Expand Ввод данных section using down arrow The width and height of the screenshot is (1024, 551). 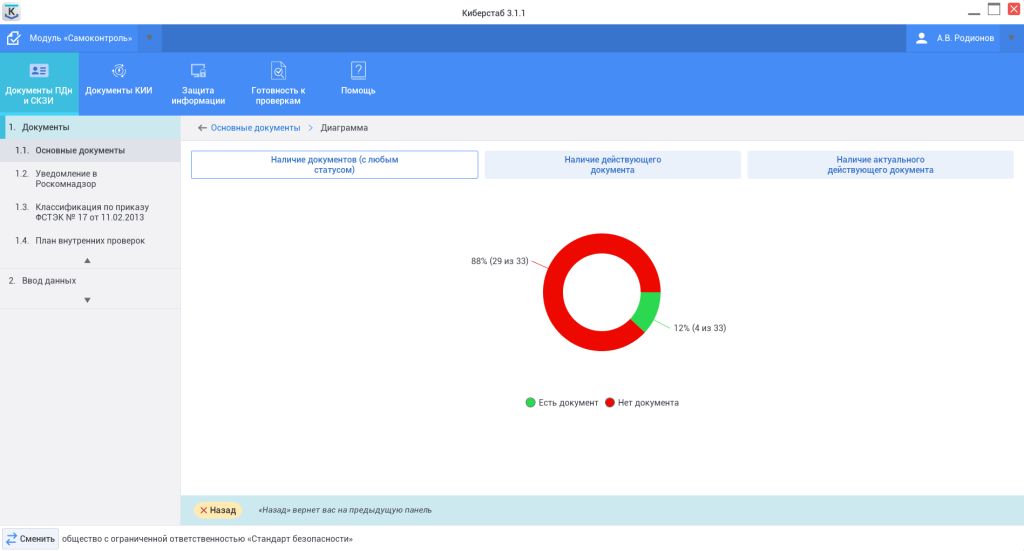87,300
